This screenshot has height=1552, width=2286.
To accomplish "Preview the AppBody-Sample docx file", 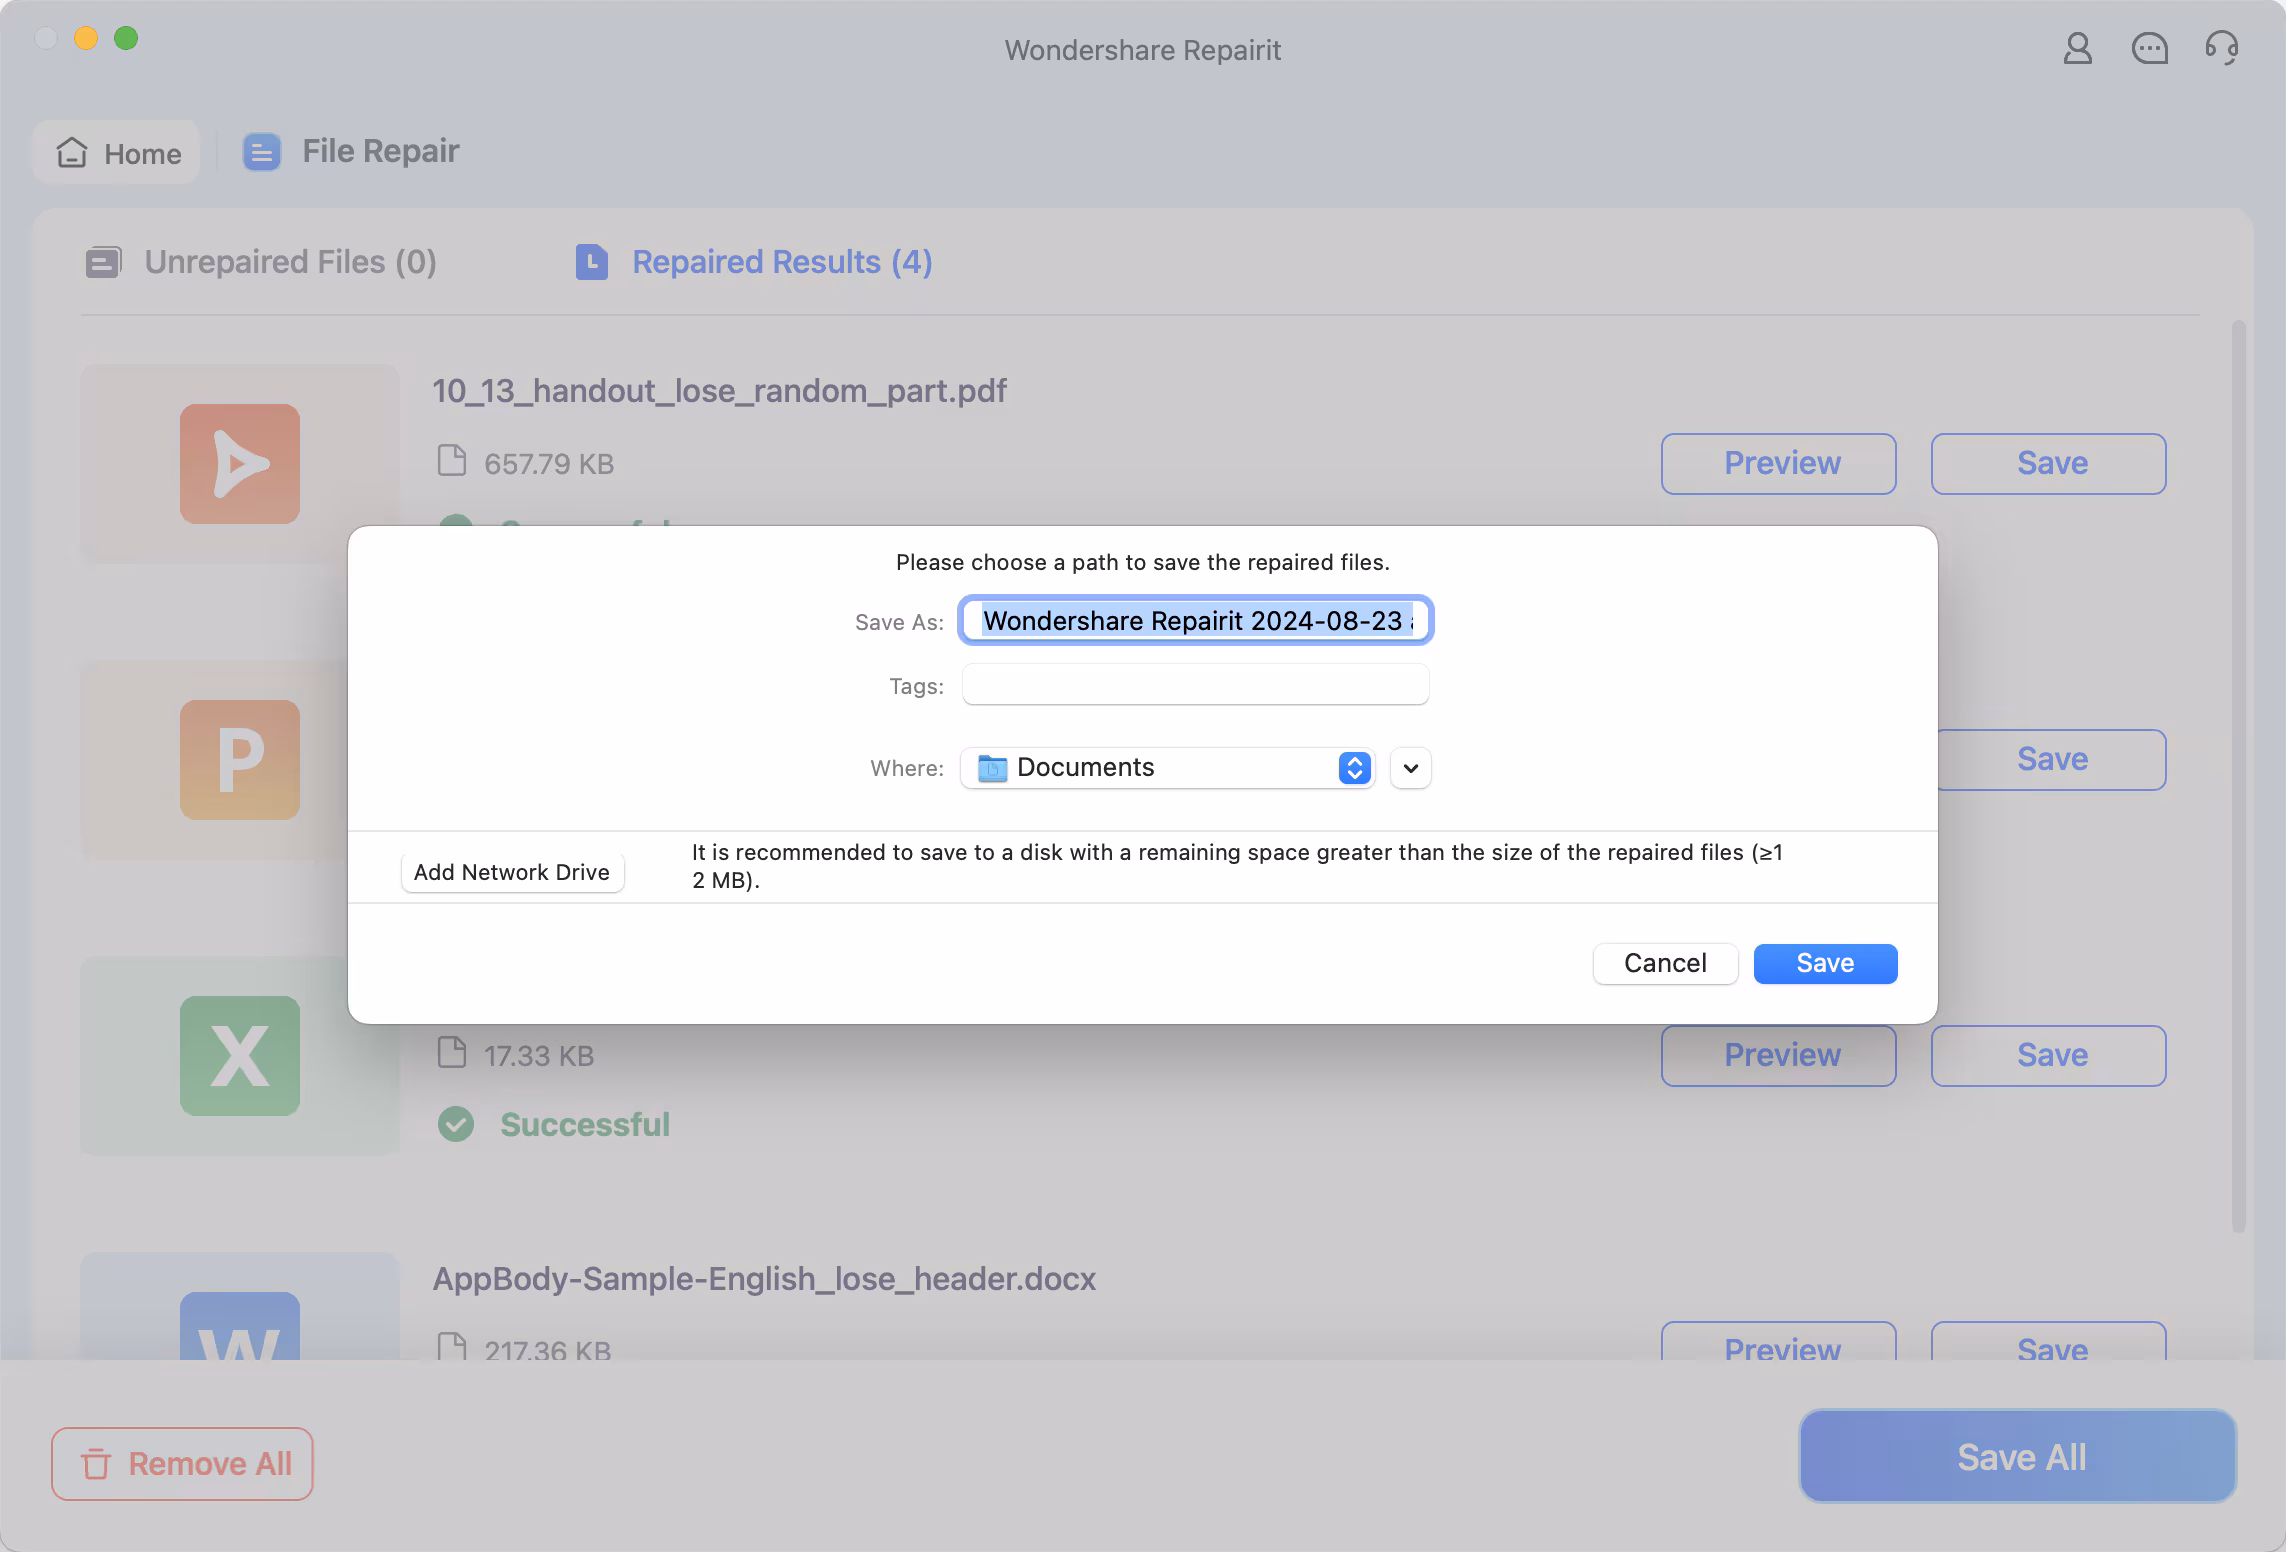I will 1779,1341.
